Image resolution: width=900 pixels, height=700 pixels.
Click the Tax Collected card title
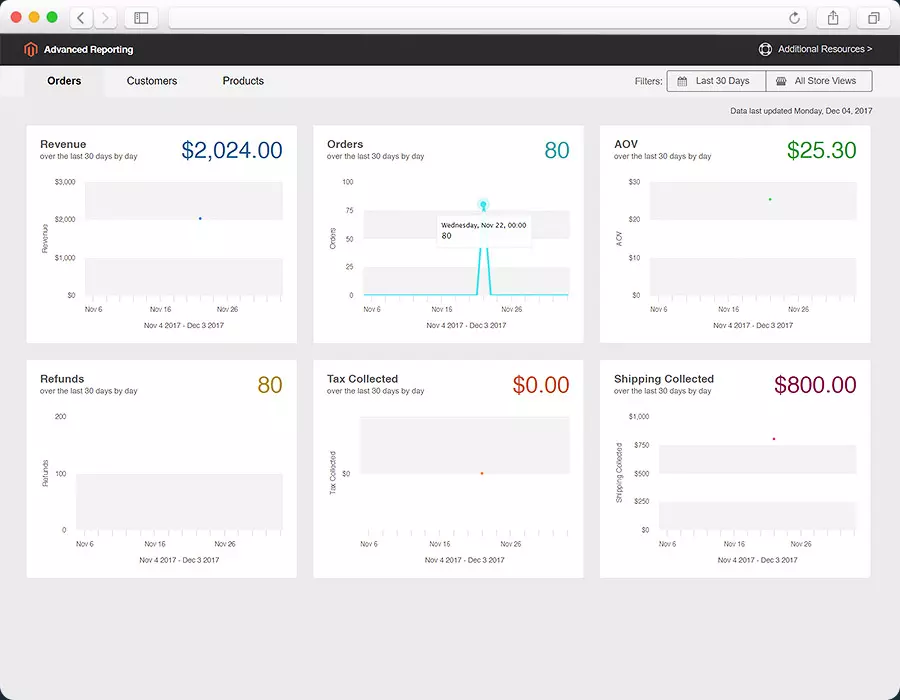click(362, 379)
